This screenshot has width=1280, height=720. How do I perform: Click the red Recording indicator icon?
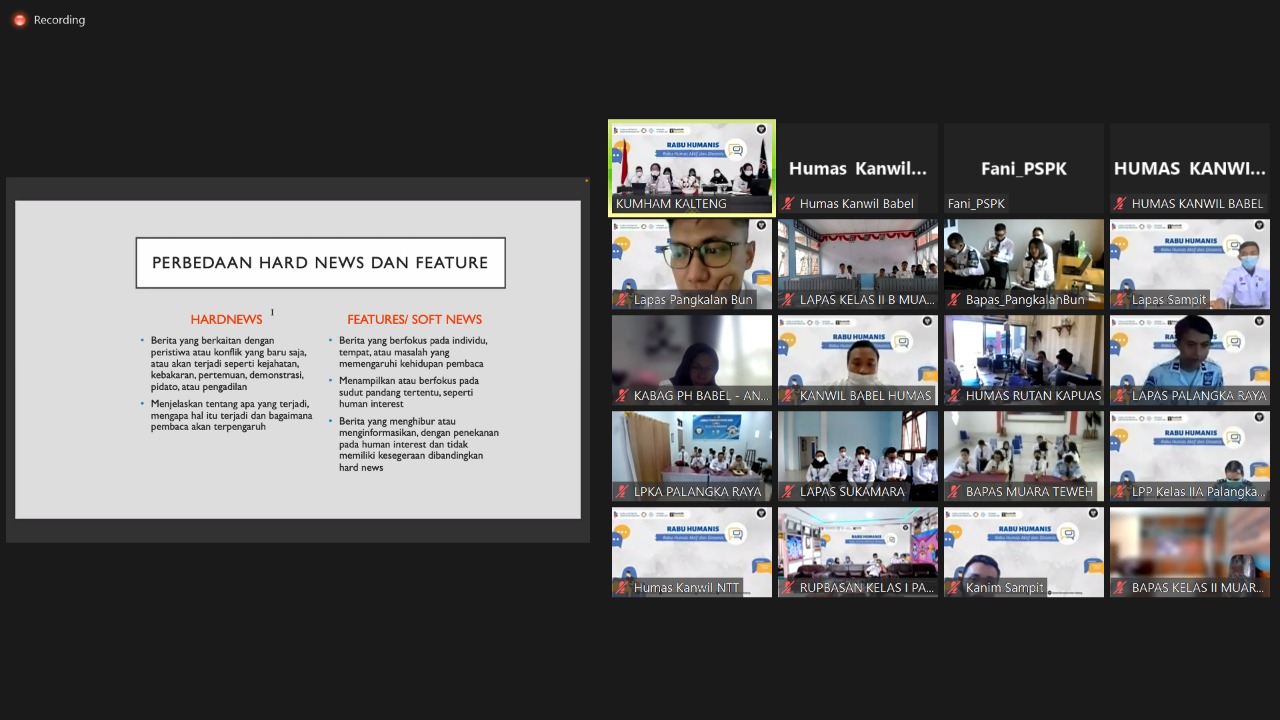click(19, 20)
